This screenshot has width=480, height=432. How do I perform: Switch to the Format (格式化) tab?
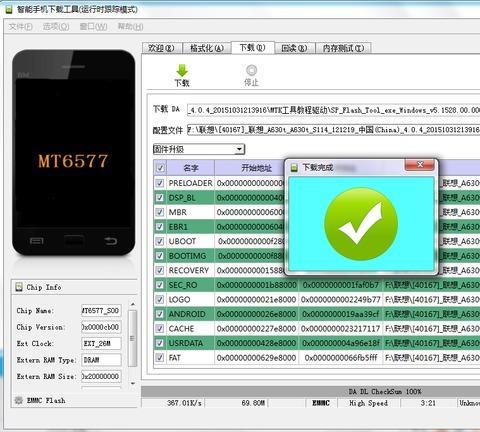click(206, 48)
